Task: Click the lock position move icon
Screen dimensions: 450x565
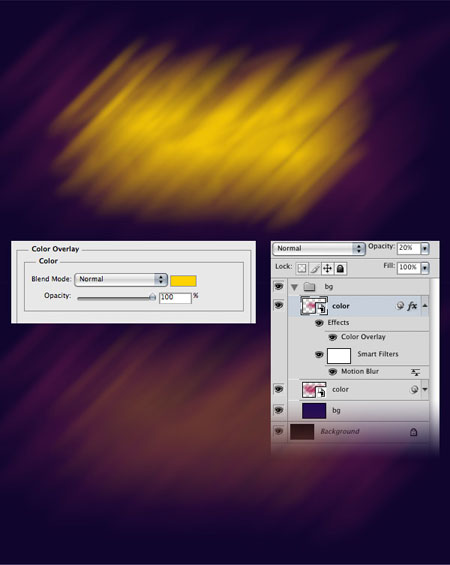Action: (x=327, y=268)
